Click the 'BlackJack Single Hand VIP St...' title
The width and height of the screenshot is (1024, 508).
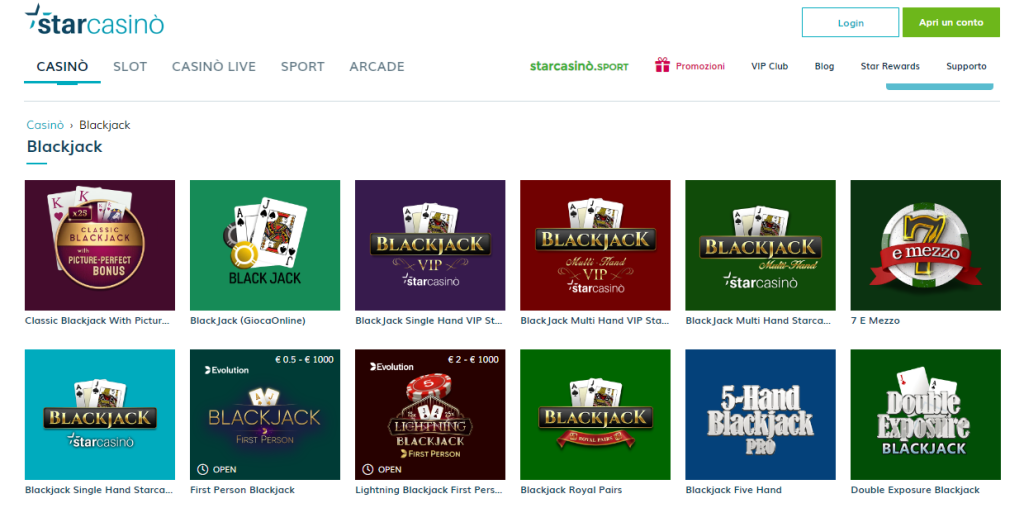coord(428,321)
